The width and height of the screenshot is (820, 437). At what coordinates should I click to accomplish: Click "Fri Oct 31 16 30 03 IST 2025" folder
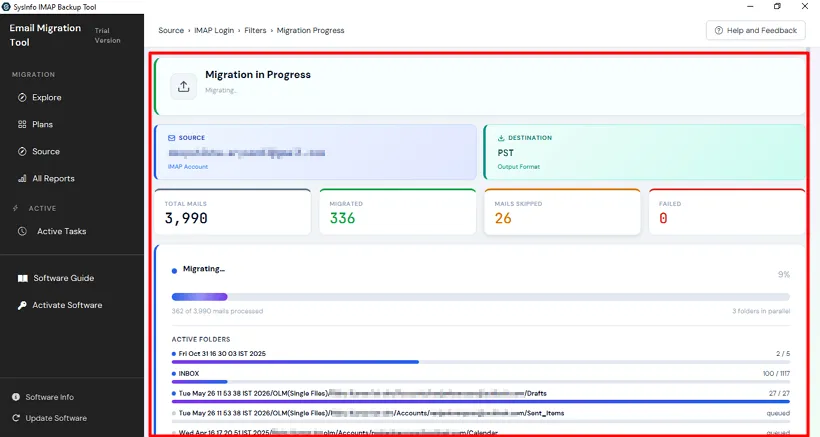click(x=222, y=354)
